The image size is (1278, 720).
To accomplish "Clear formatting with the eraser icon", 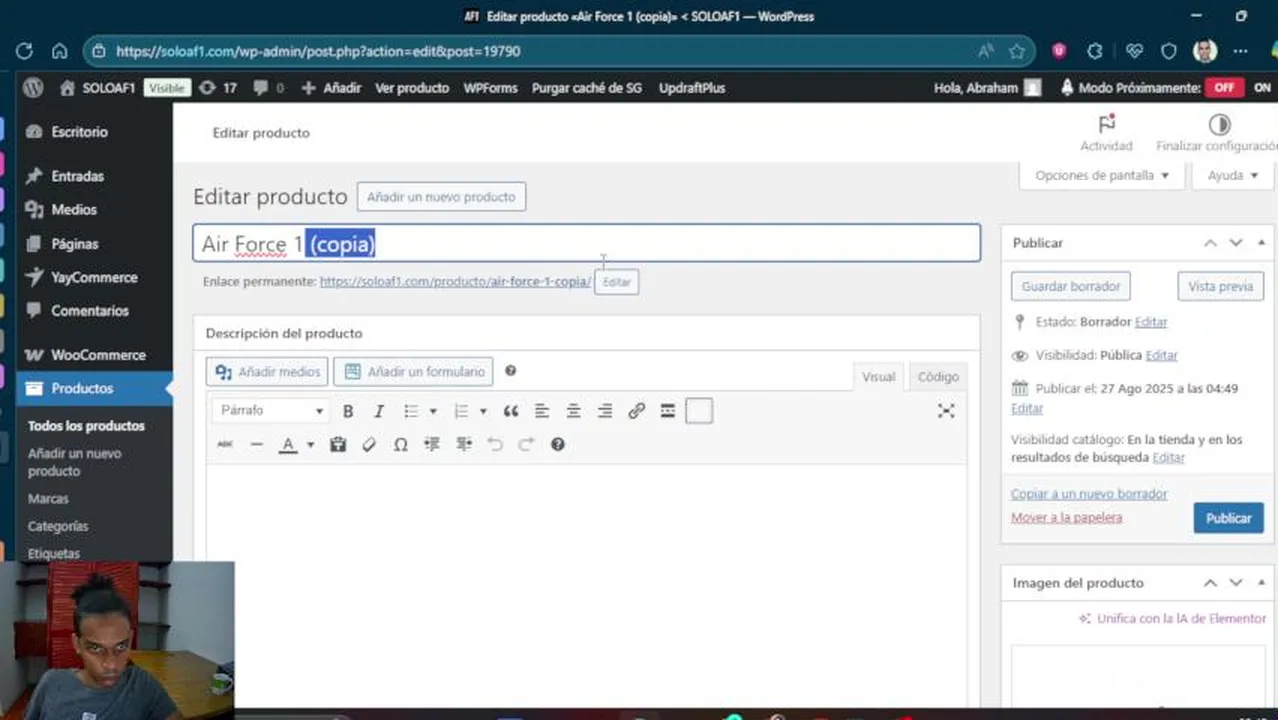I will [369, 444].
